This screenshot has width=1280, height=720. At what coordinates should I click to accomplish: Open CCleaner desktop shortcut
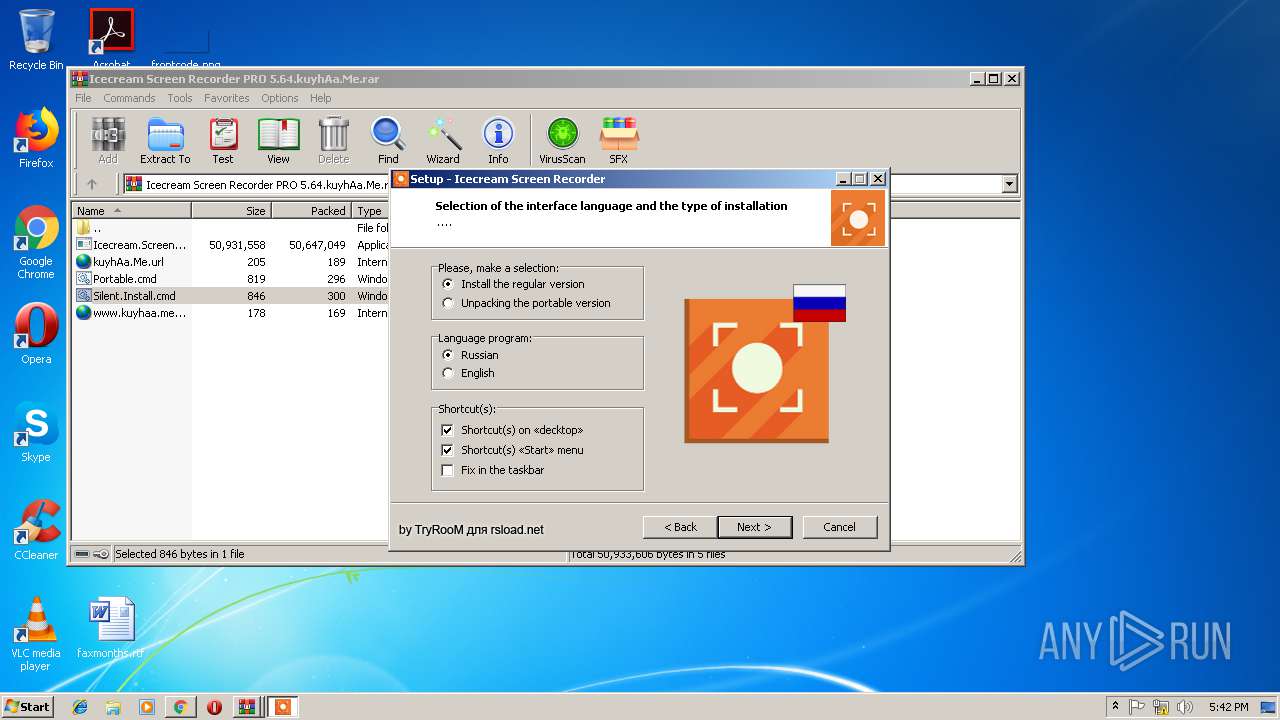(36, 530)
